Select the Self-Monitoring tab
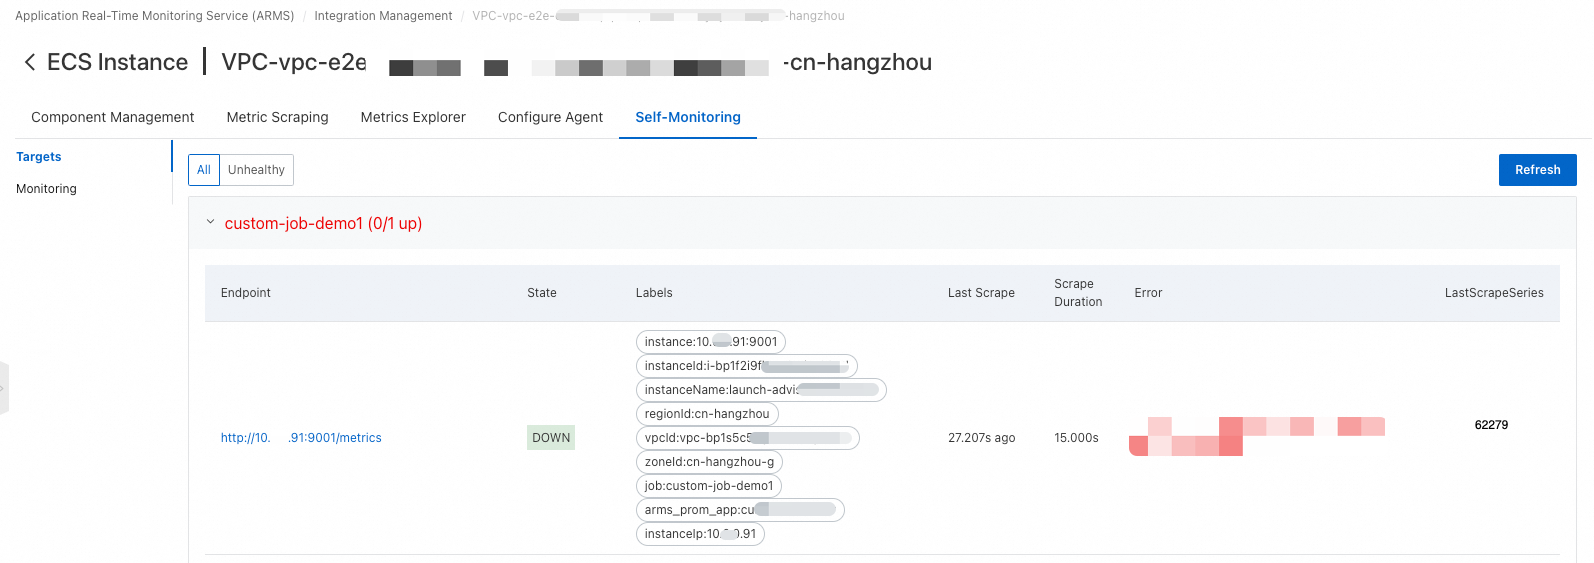Viewport: 1594px width, 563px height. coord(688,117)
